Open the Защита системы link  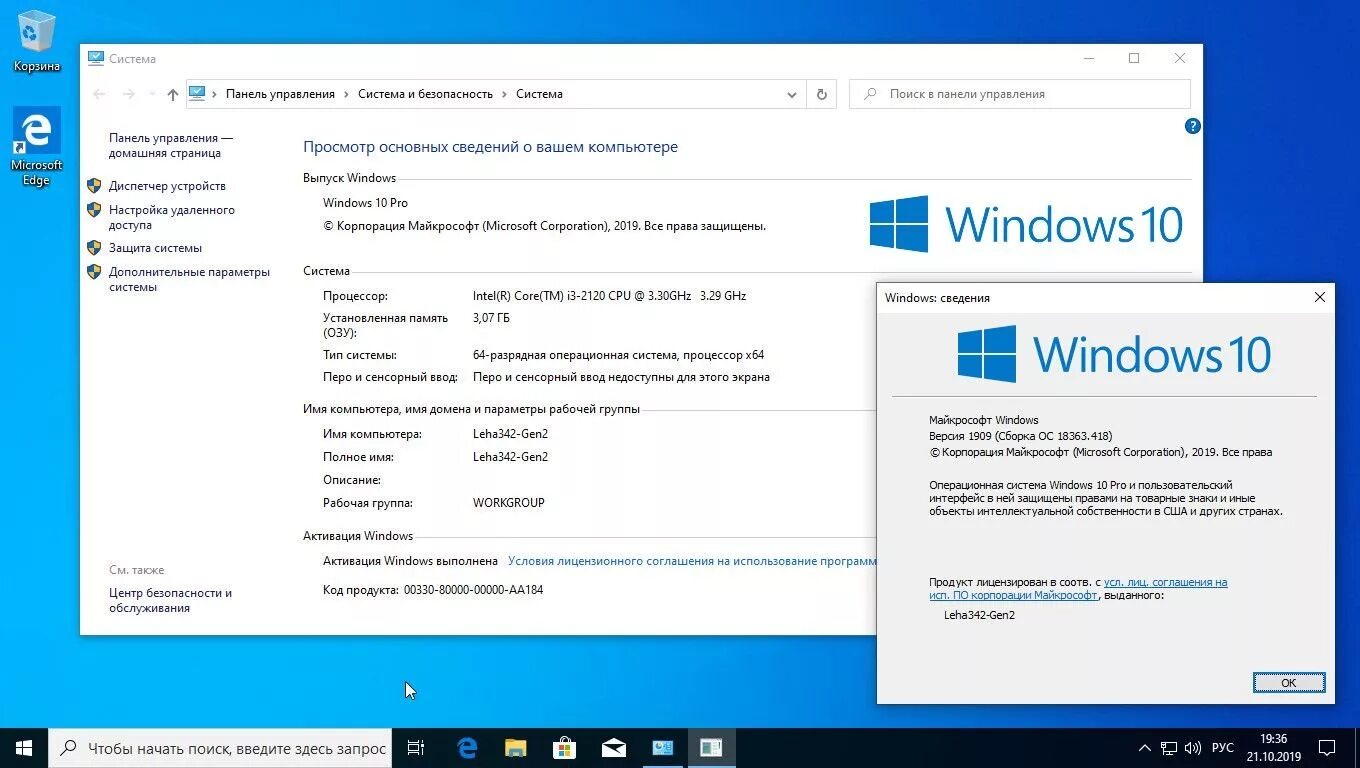(x=155, y=248)
